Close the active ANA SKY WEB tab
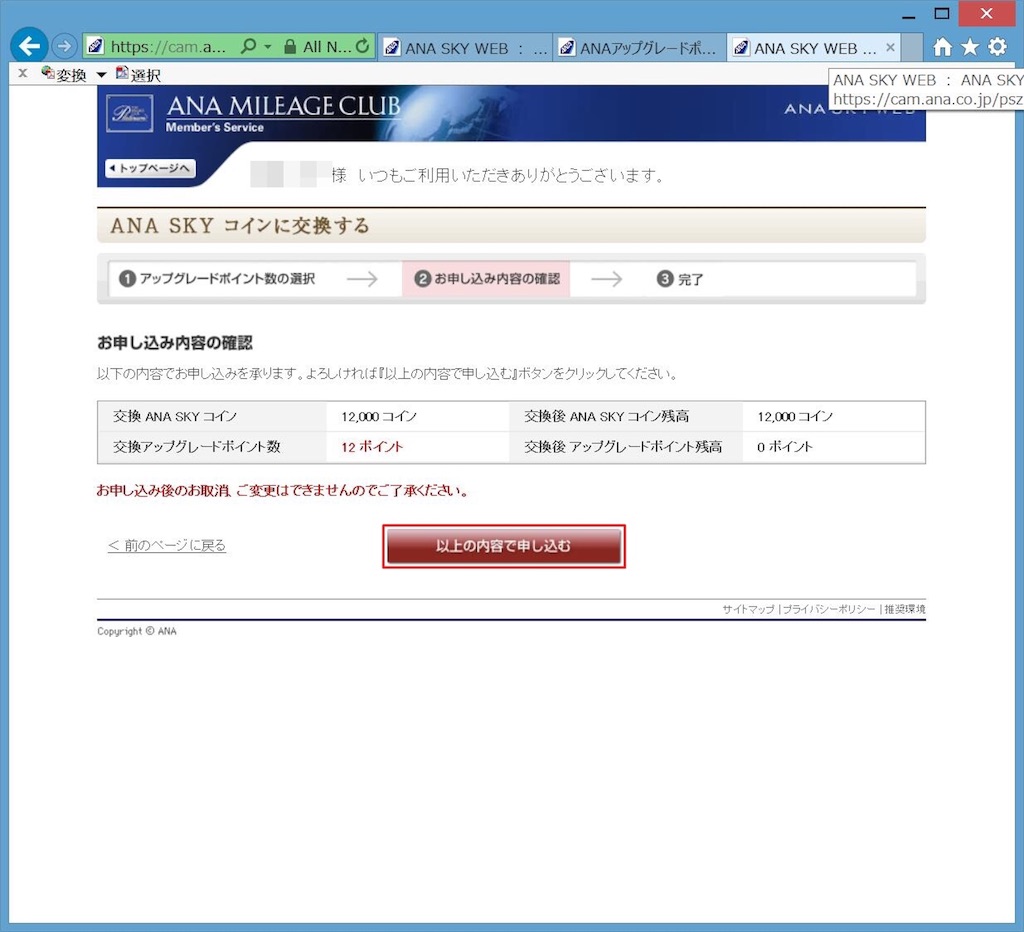Image resolution: width=1024 pixels, height=932 pixels. [x=890, y=48]
